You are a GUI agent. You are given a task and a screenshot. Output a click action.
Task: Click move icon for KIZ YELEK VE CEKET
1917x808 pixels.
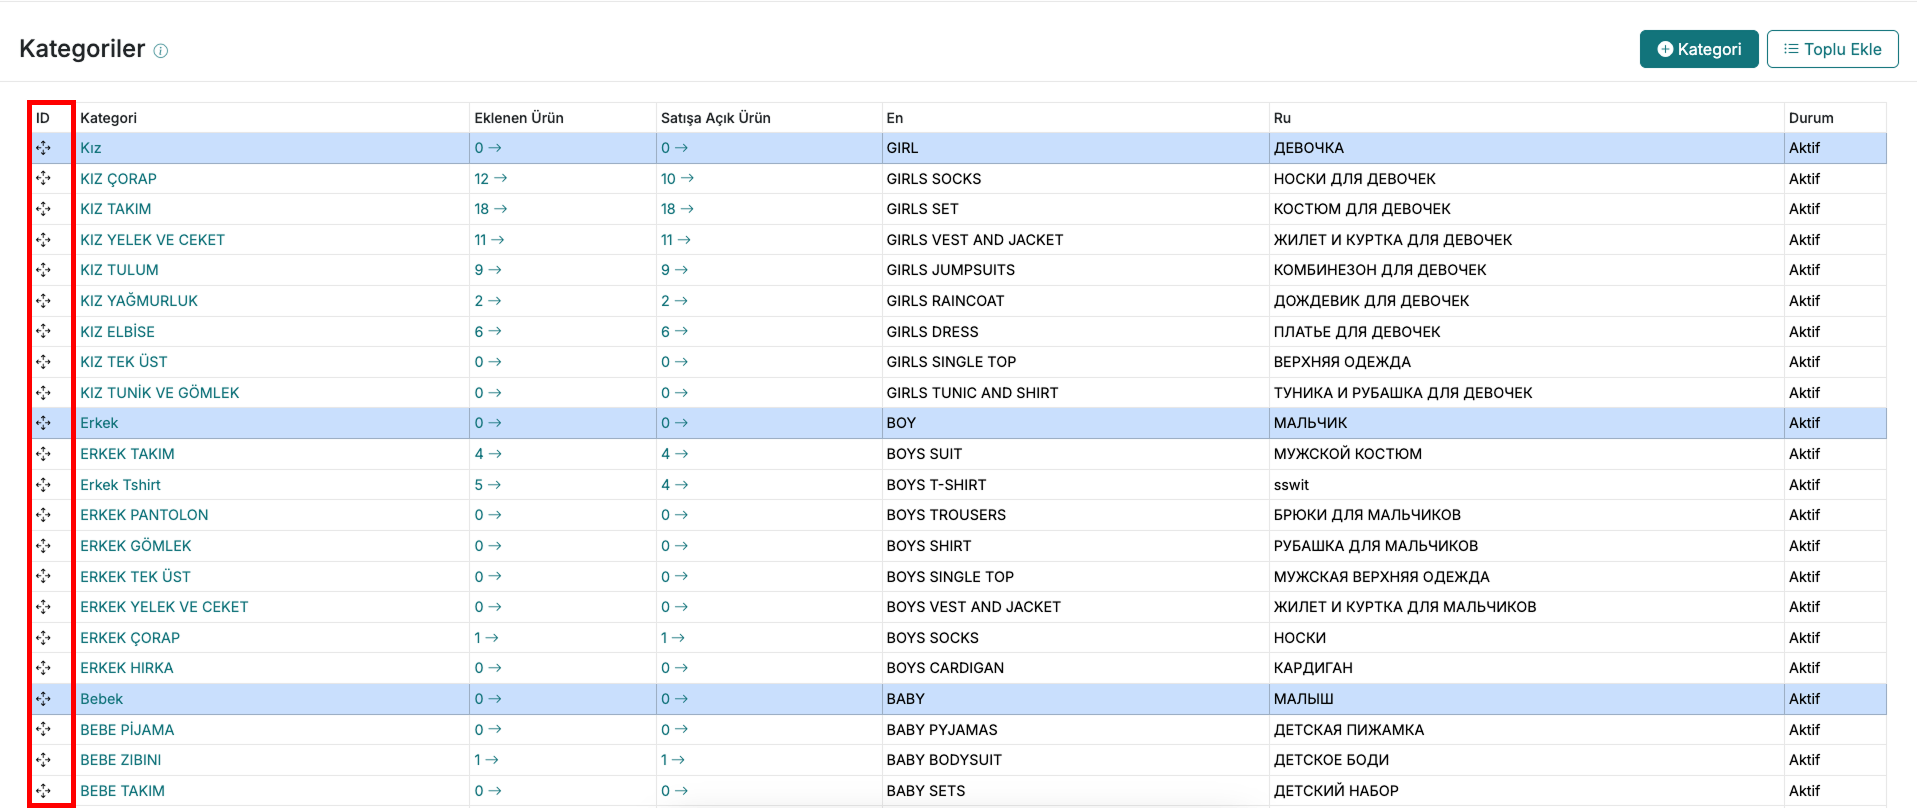coord(44,240)
